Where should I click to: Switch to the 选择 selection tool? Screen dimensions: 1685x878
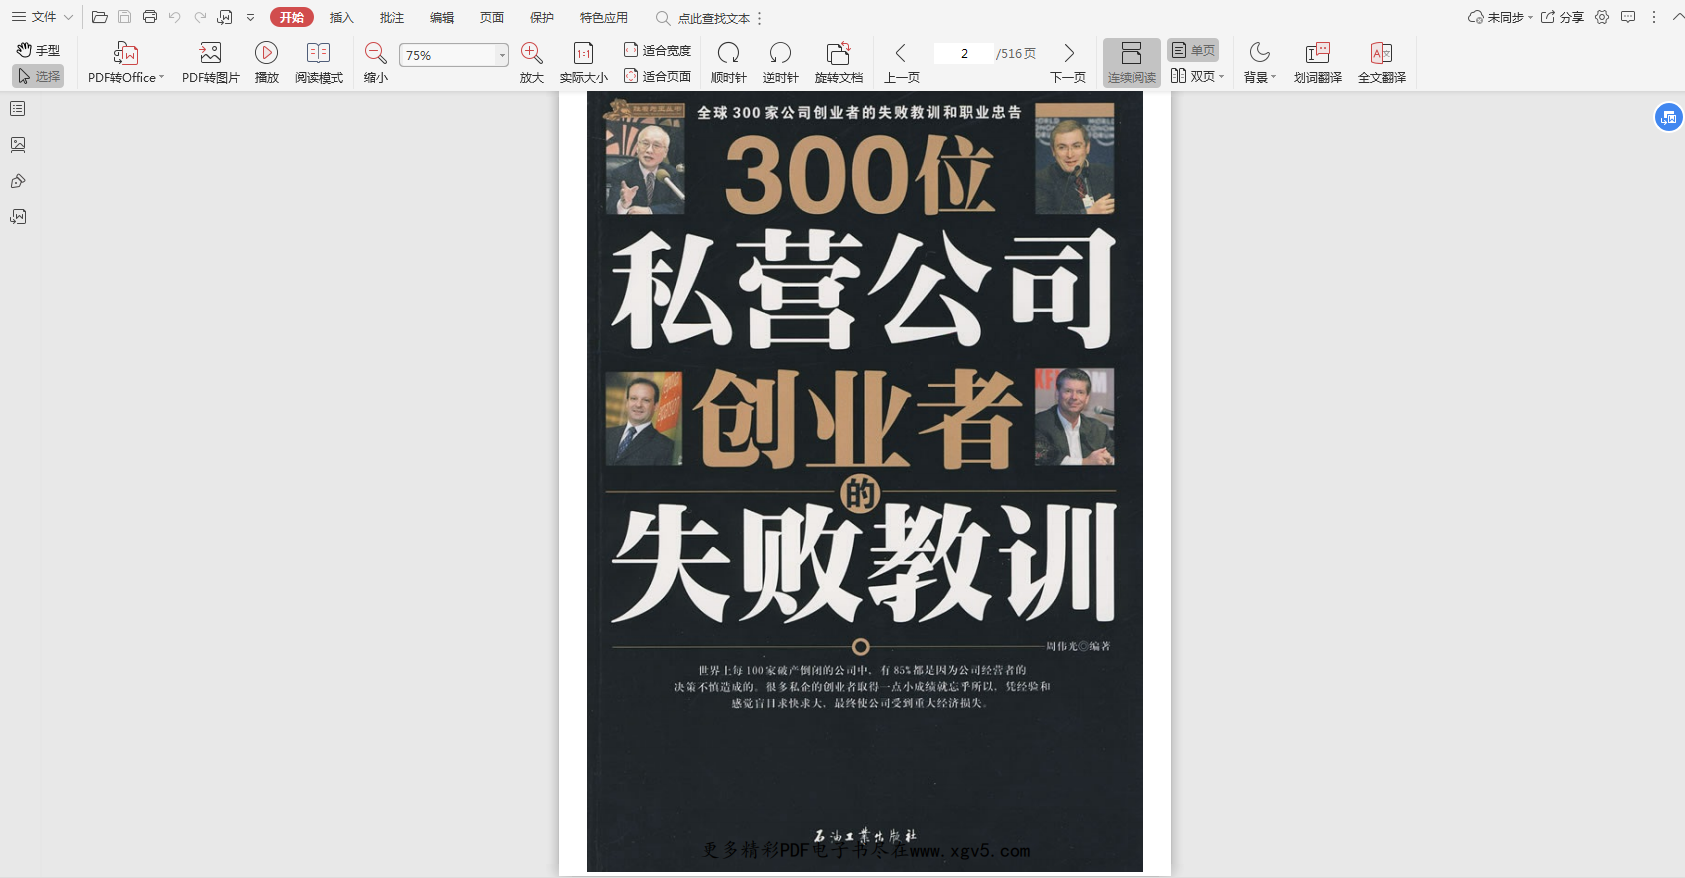(x=38, y=76)
